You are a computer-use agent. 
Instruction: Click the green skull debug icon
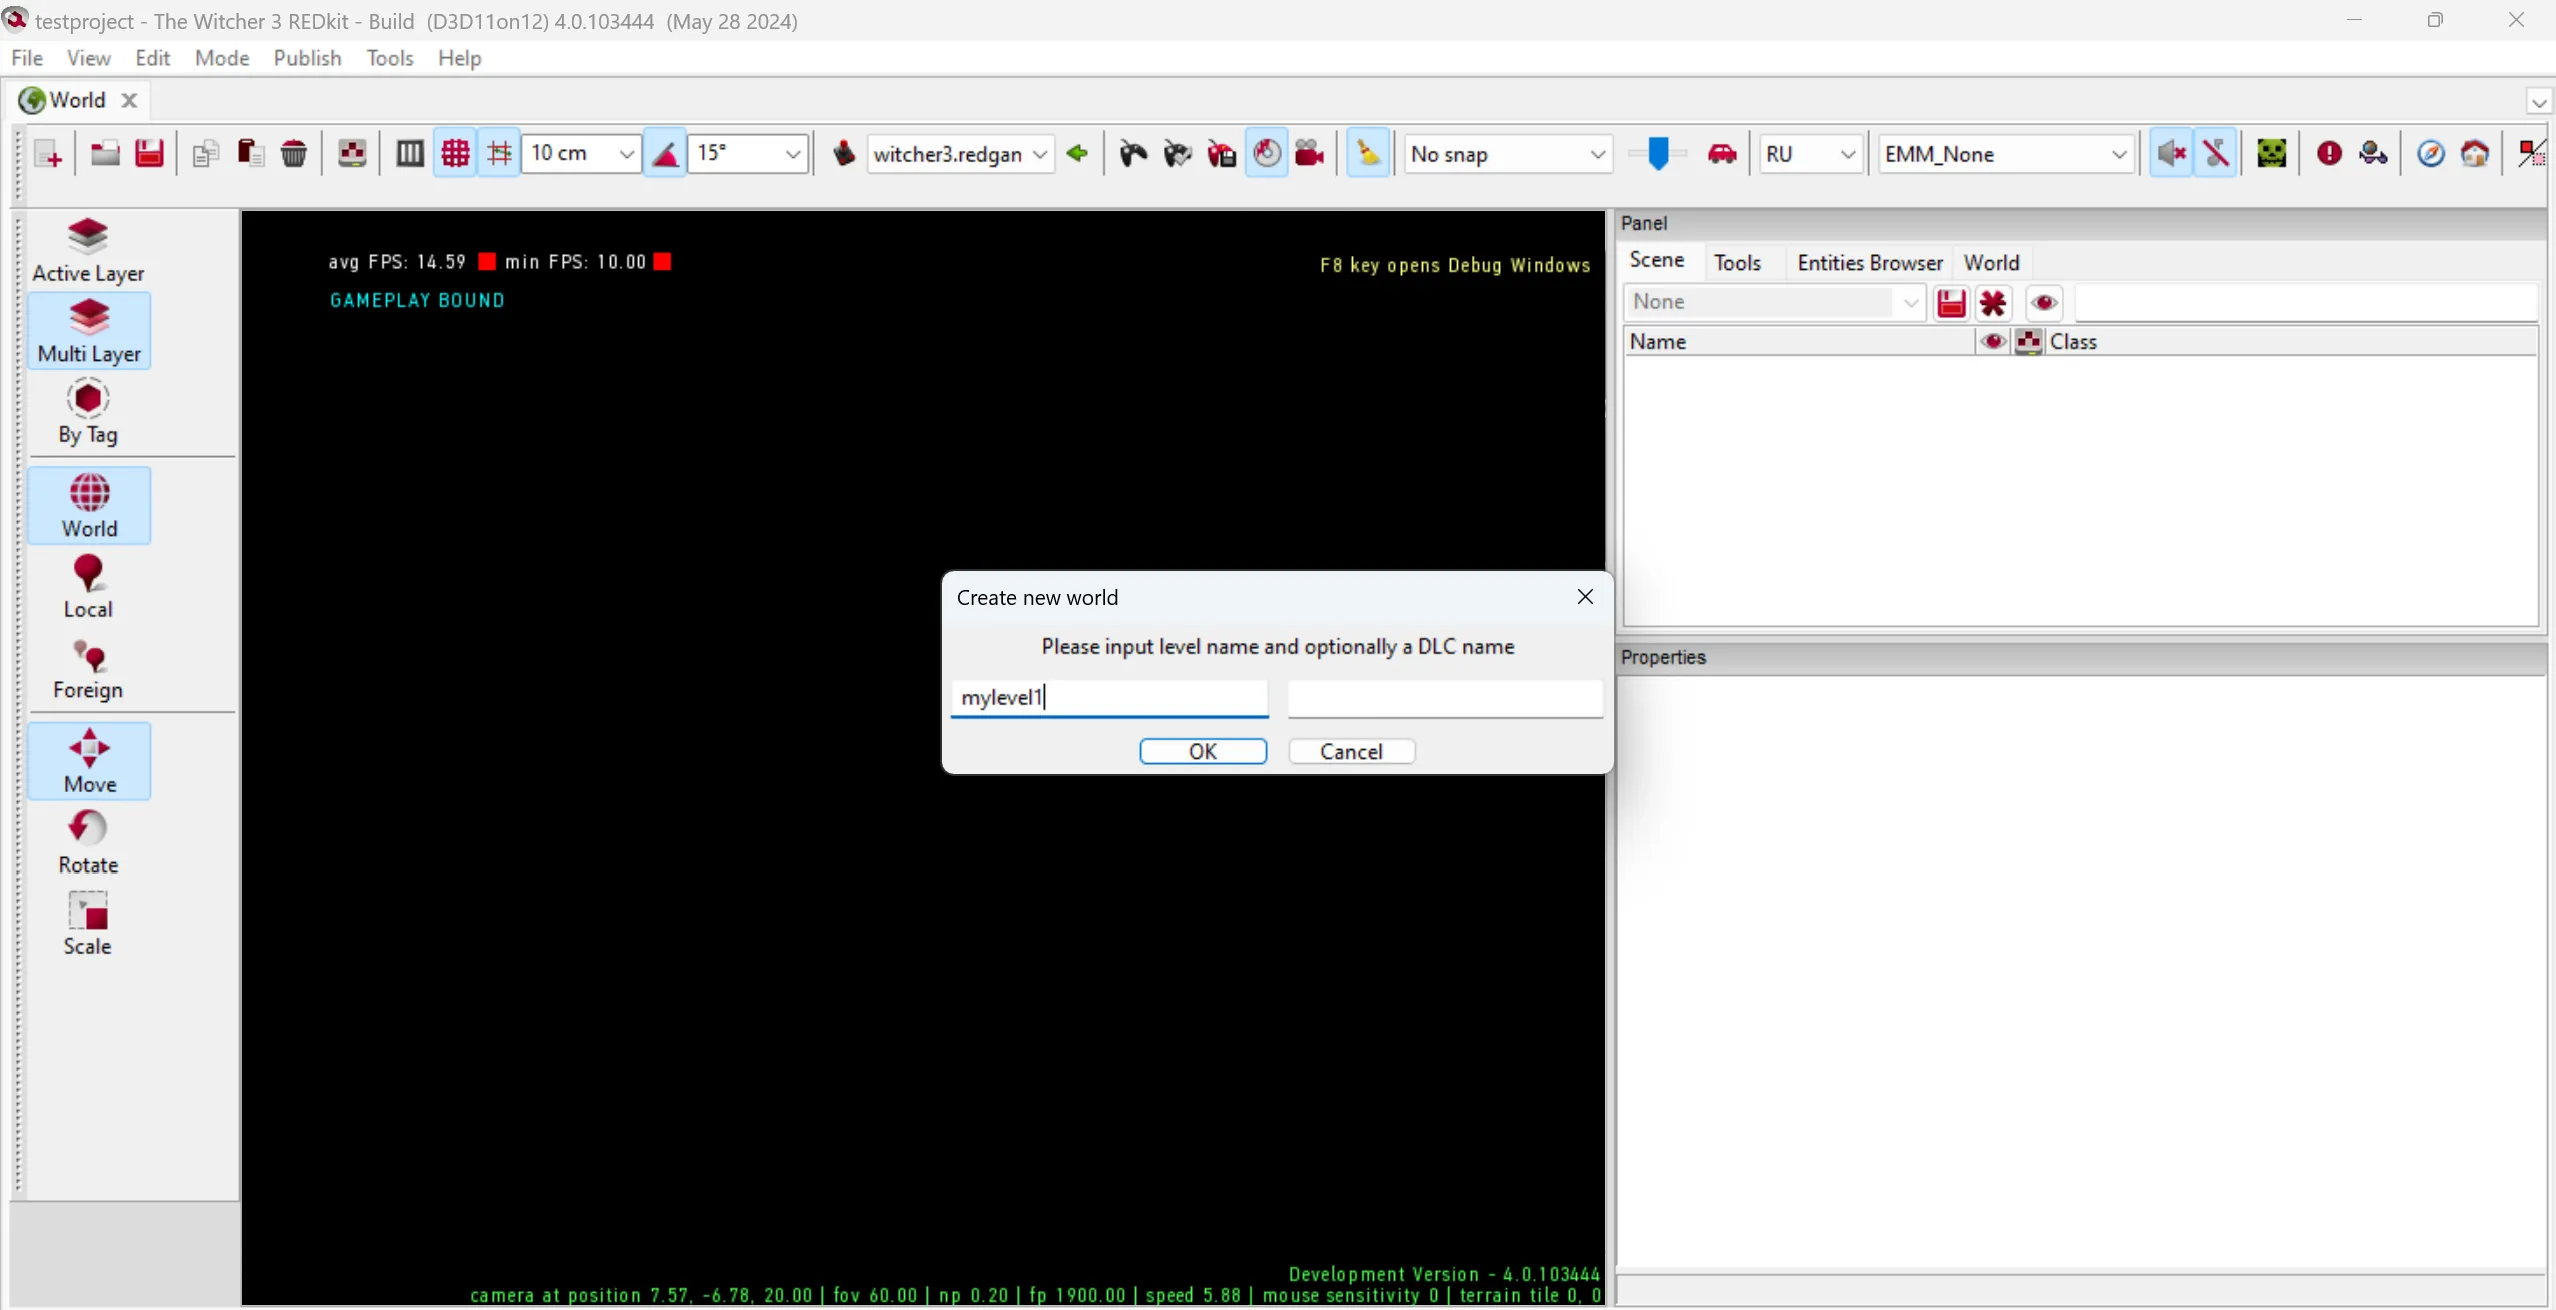2271,153
